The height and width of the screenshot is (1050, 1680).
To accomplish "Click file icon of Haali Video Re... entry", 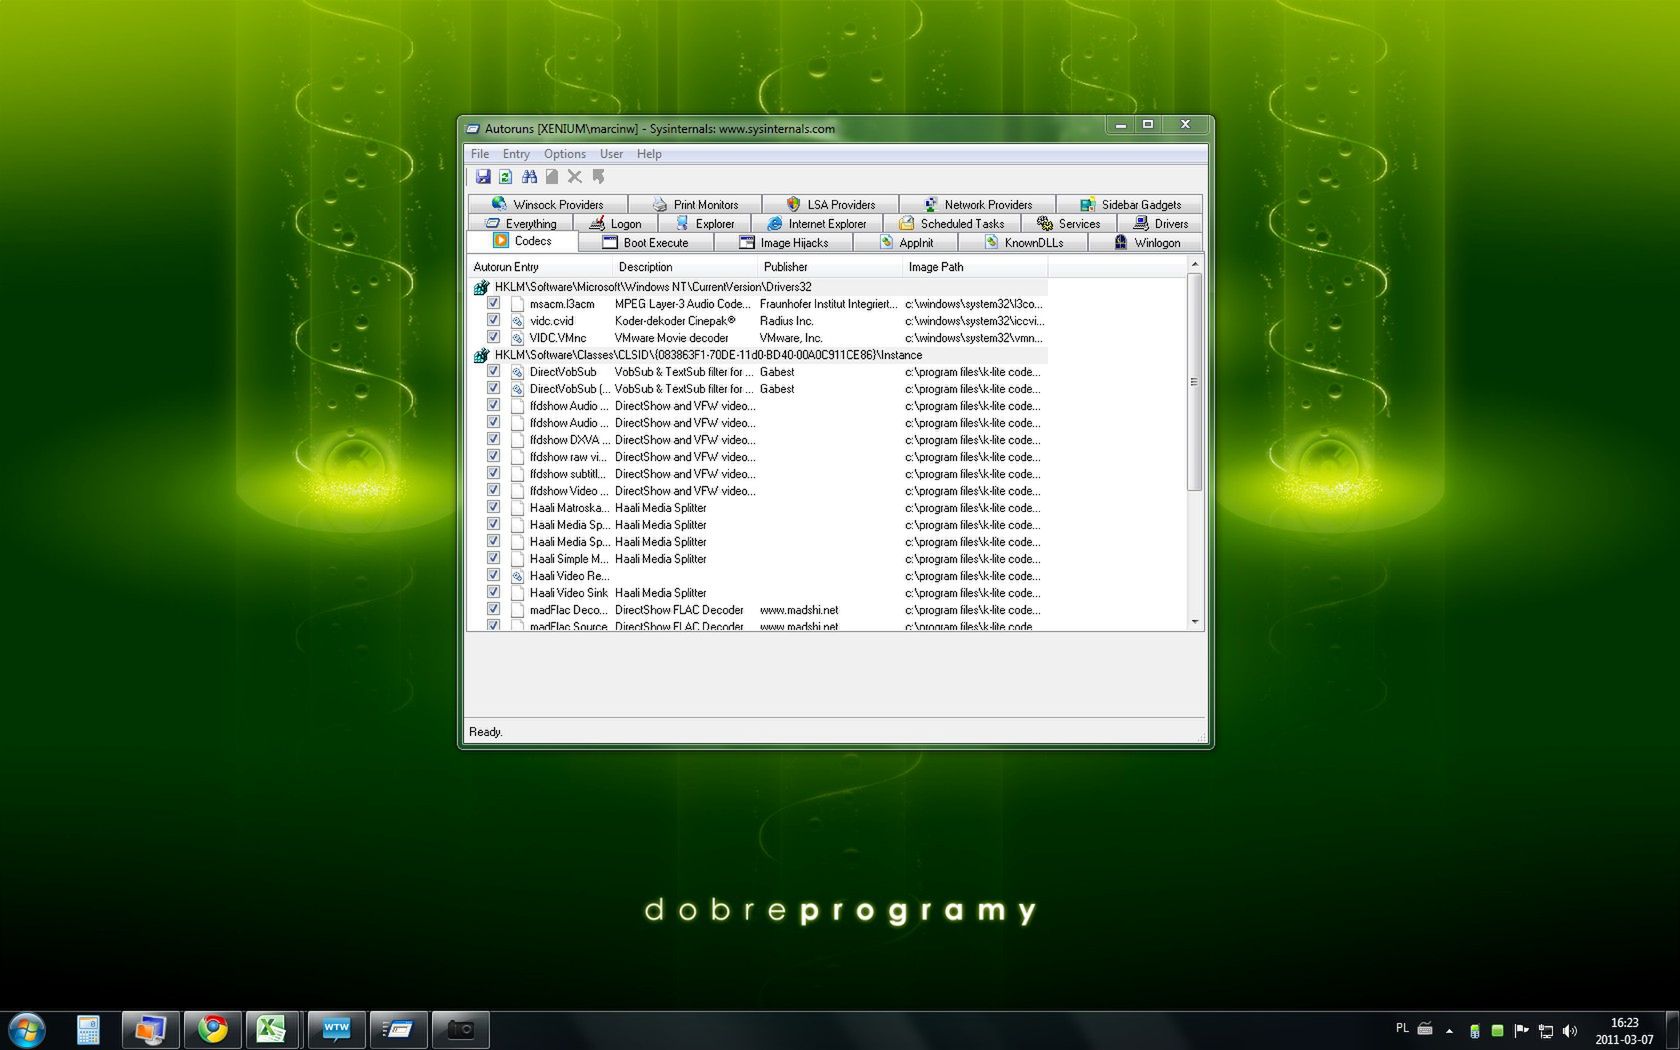I will point(517,576).
